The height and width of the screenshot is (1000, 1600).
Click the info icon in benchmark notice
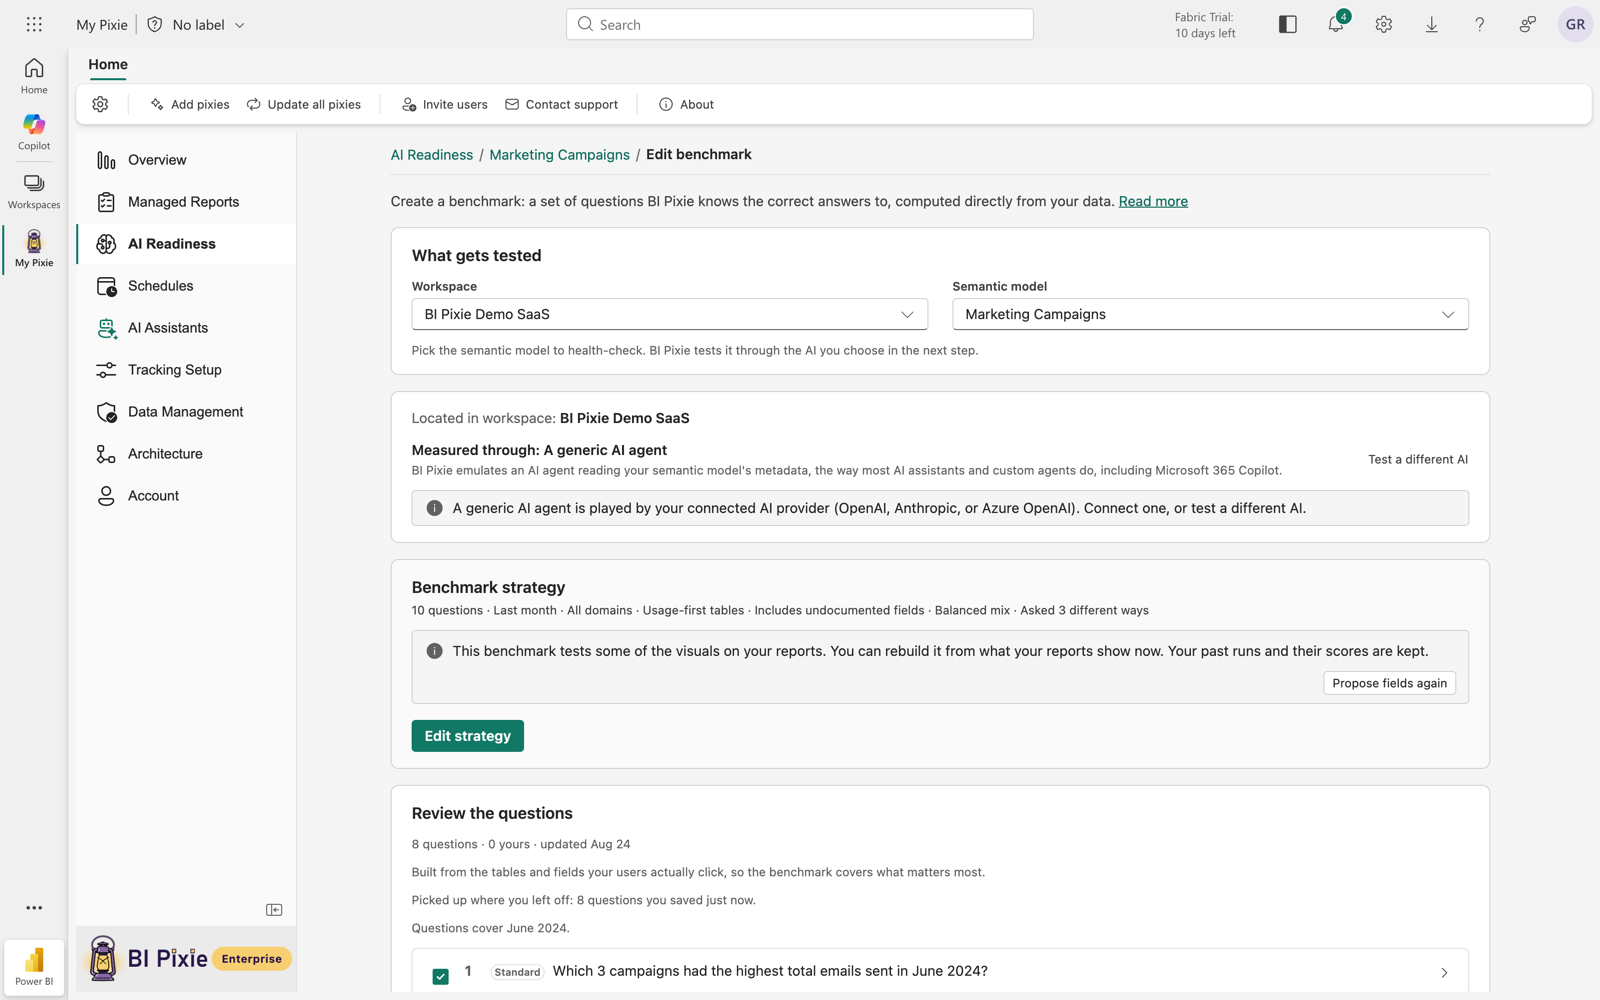(x=434, y=651)
